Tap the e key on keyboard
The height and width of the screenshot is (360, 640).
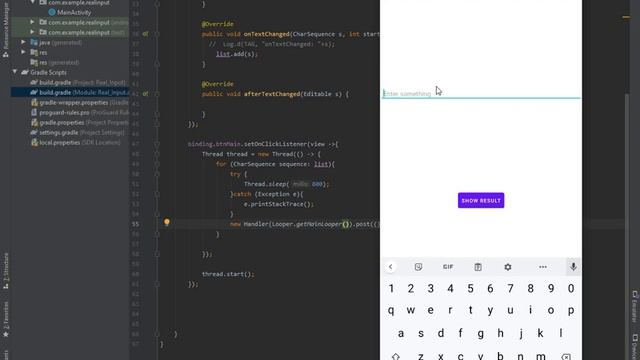coord(430,311)
